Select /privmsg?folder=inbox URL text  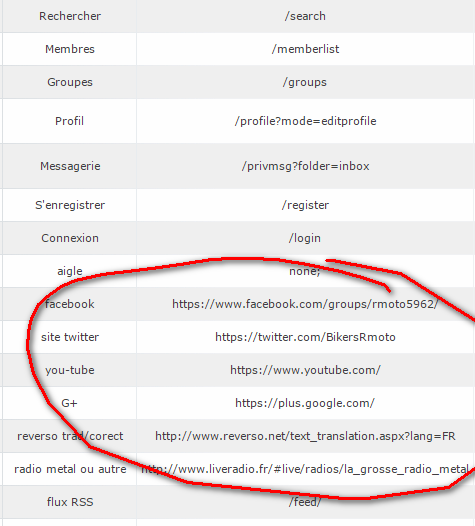[305, 166]
